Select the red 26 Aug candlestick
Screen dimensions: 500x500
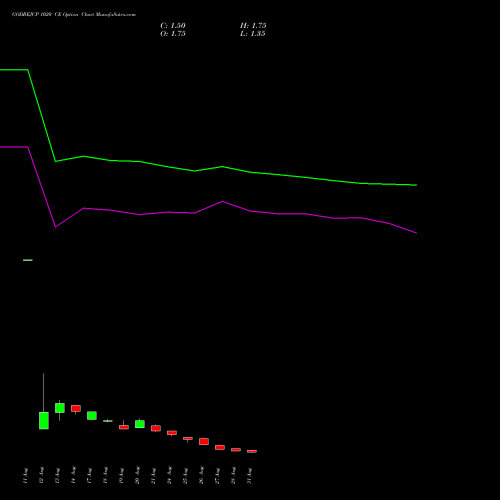point(204,441)
